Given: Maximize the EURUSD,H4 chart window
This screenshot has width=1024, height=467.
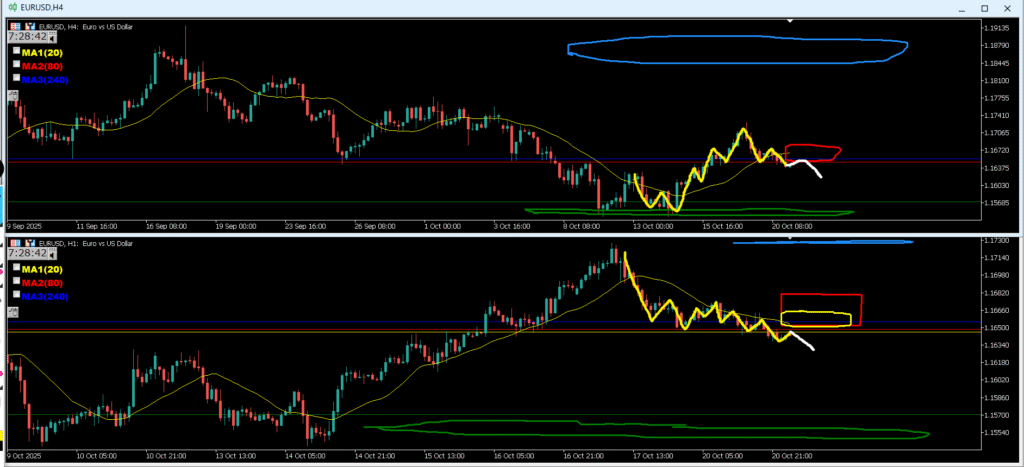Looking at the screenshot, I should pyautogui.click(x=985, y=7).
